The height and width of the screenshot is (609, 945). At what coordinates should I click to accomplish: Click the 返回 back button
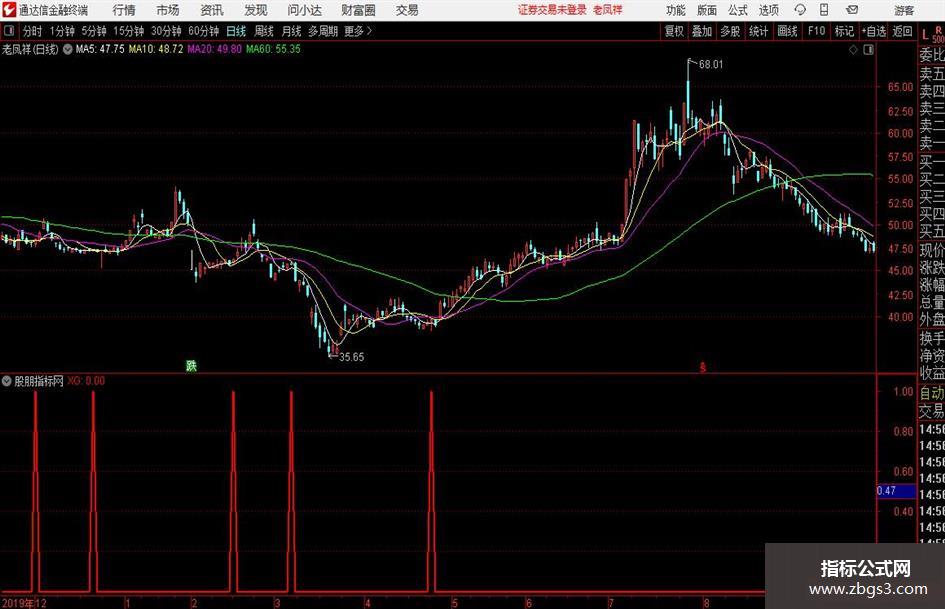[x=902, y=31]
